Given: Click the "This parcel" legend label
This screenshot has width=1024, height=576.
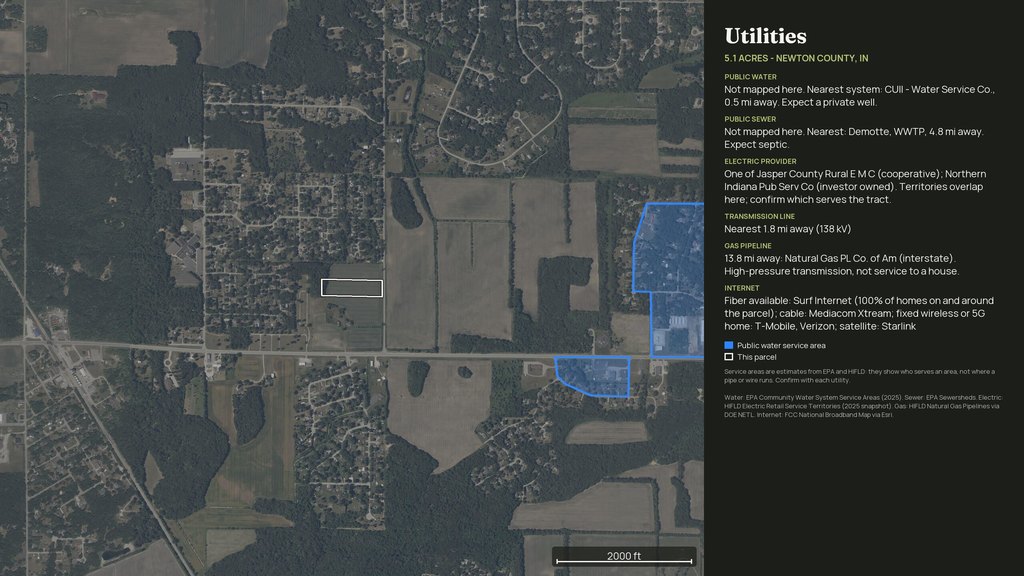Looking at the screenshot, I should pos(757,357).
